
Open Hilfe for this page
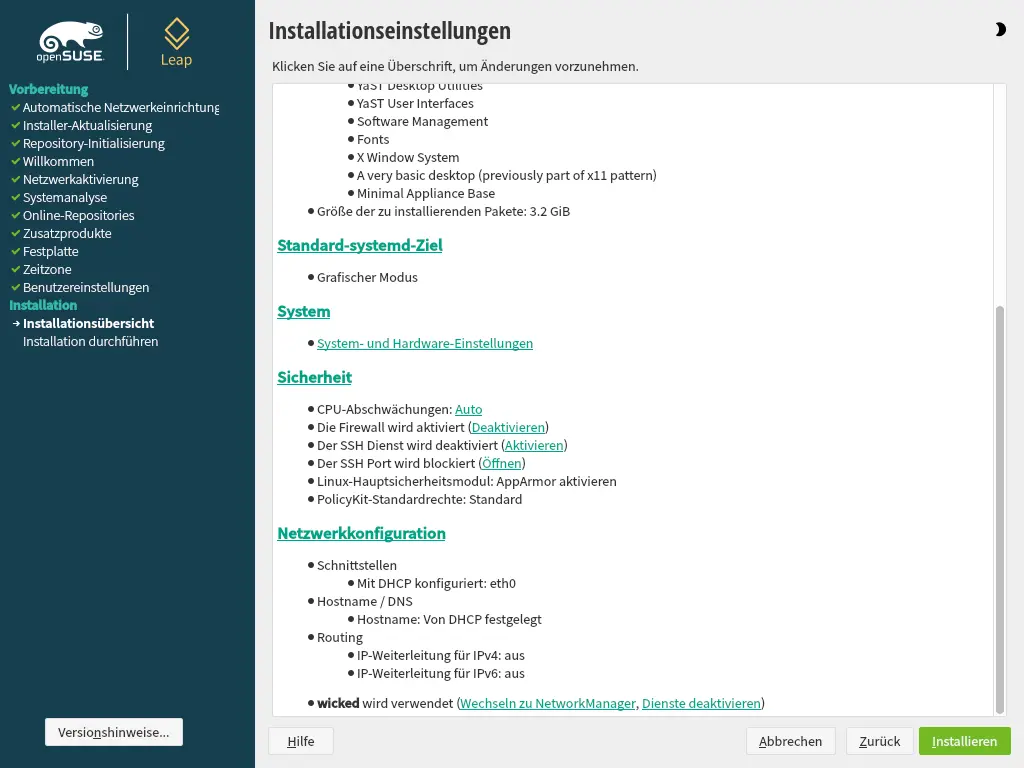coord(300,741)
